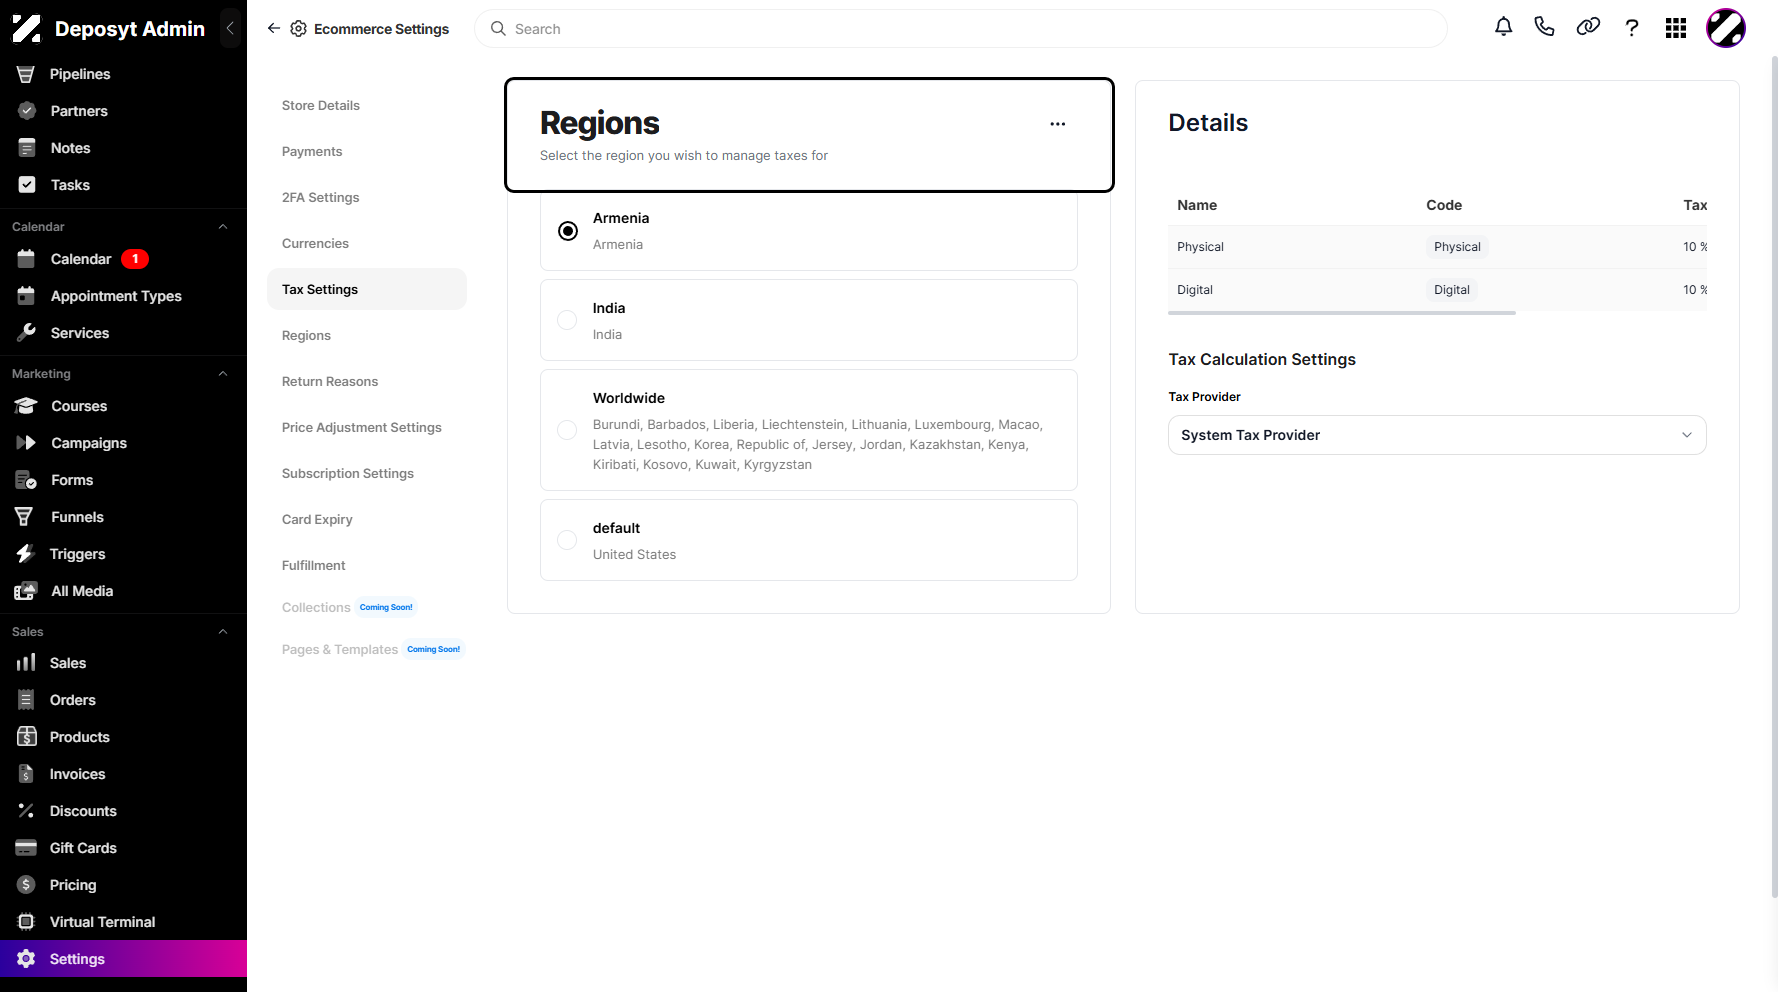Collapse the sidebar with the chevron
1778x992 pixels.
pos(230,28)
